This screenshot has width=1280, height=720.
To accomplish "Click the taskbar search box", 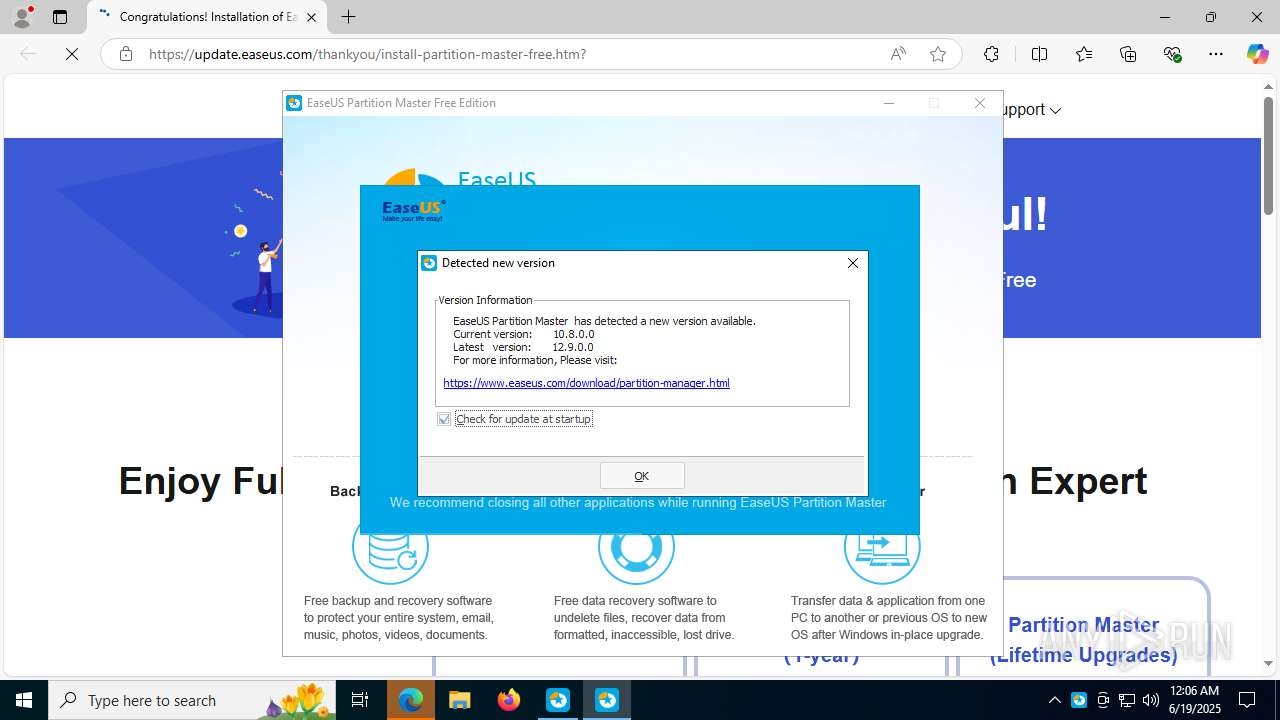I will [191, 700].
